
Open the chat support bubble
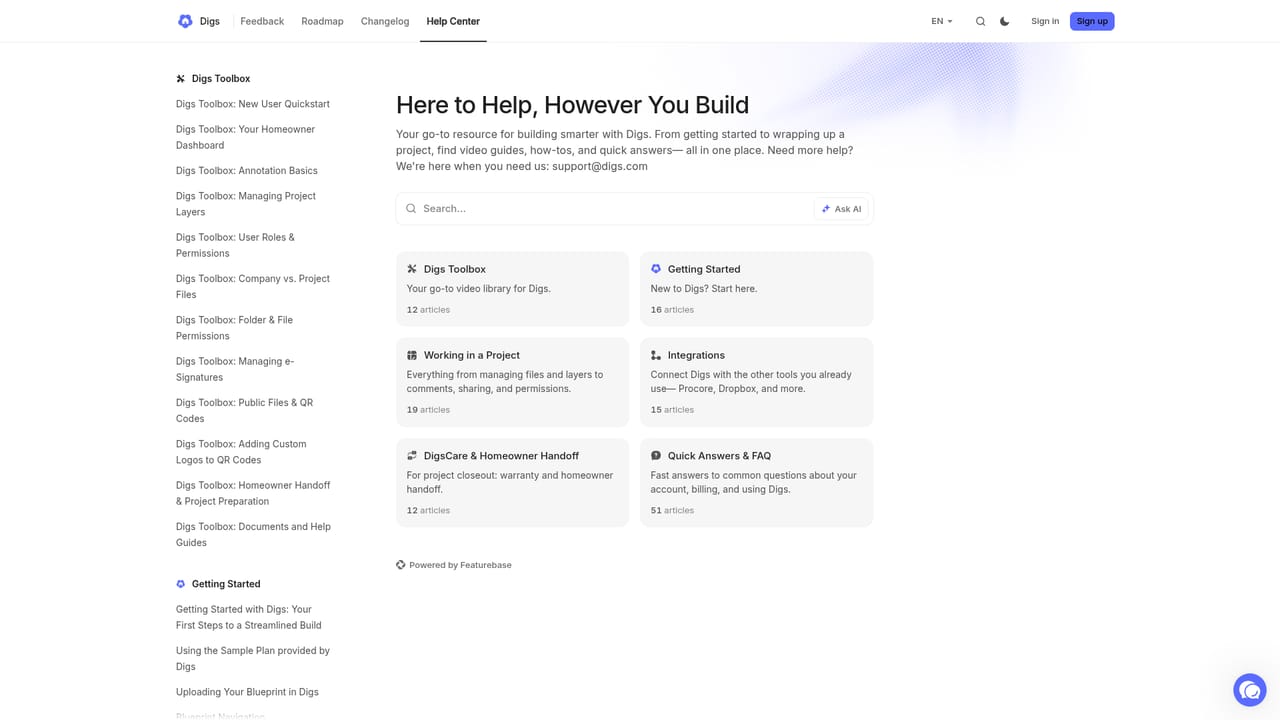click(x=1250, y=690)
